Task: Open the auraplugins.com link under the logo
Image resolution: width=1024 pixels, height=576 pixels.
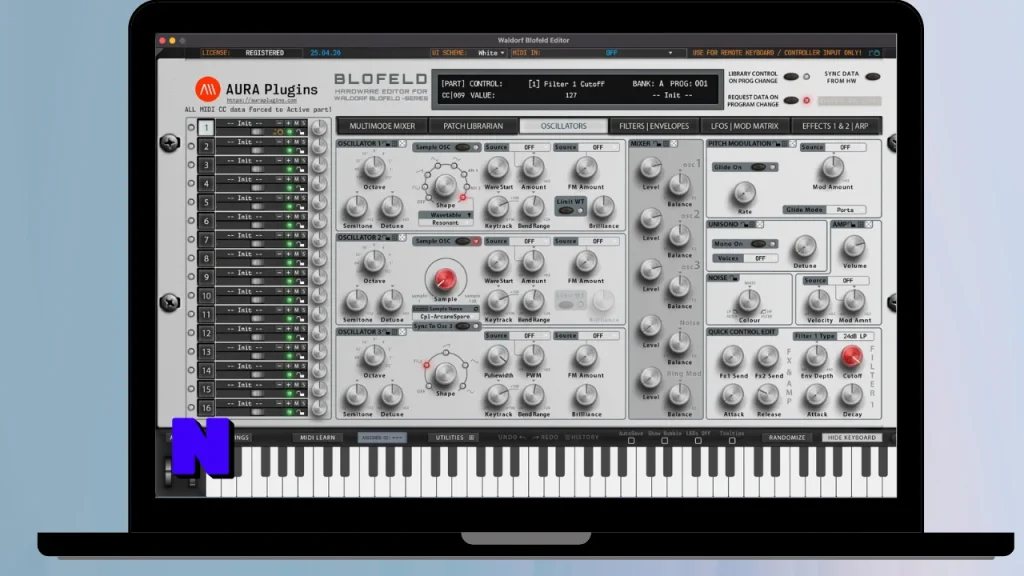Action: [261, 101]
